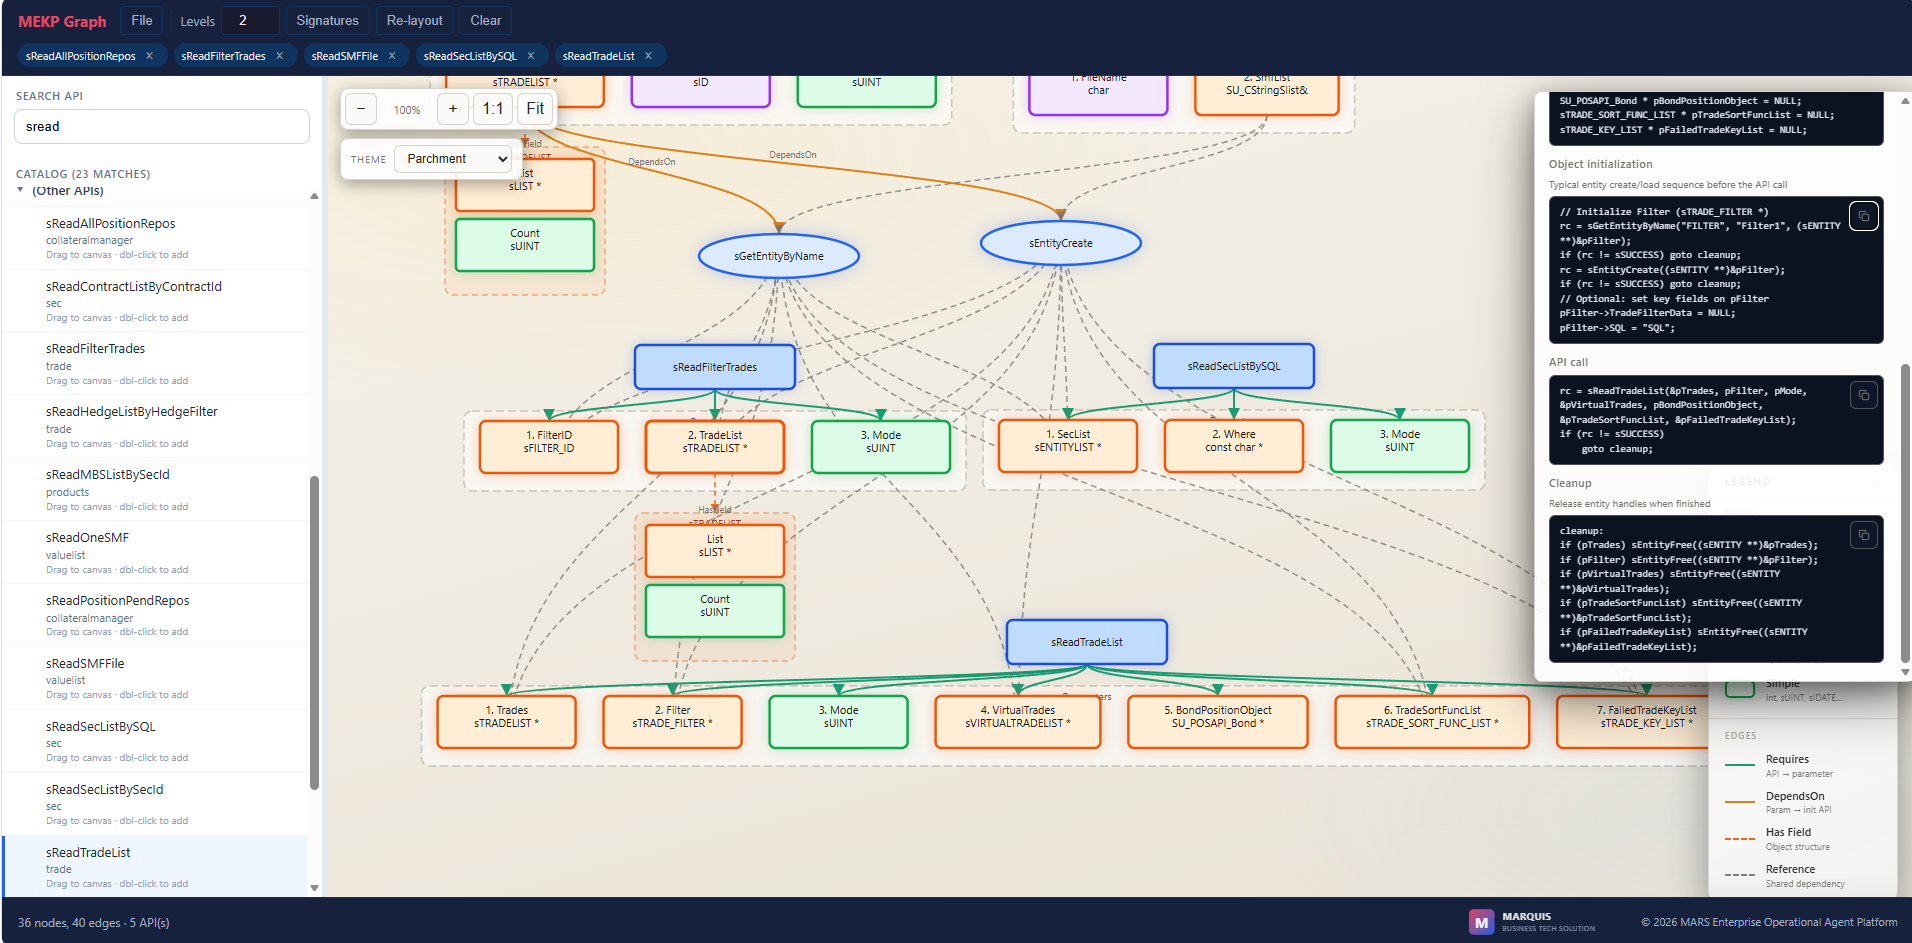Select sReadOneSMF in the catalog
Image resolution: width=1912 pixels, height=943 pixels.
155,553
